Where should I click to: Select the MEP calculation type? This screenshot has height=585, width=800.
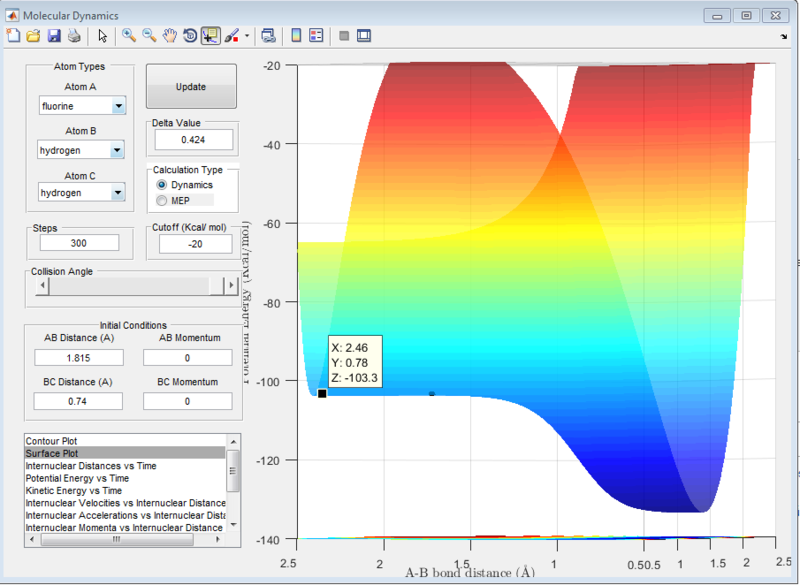[162, 201]
